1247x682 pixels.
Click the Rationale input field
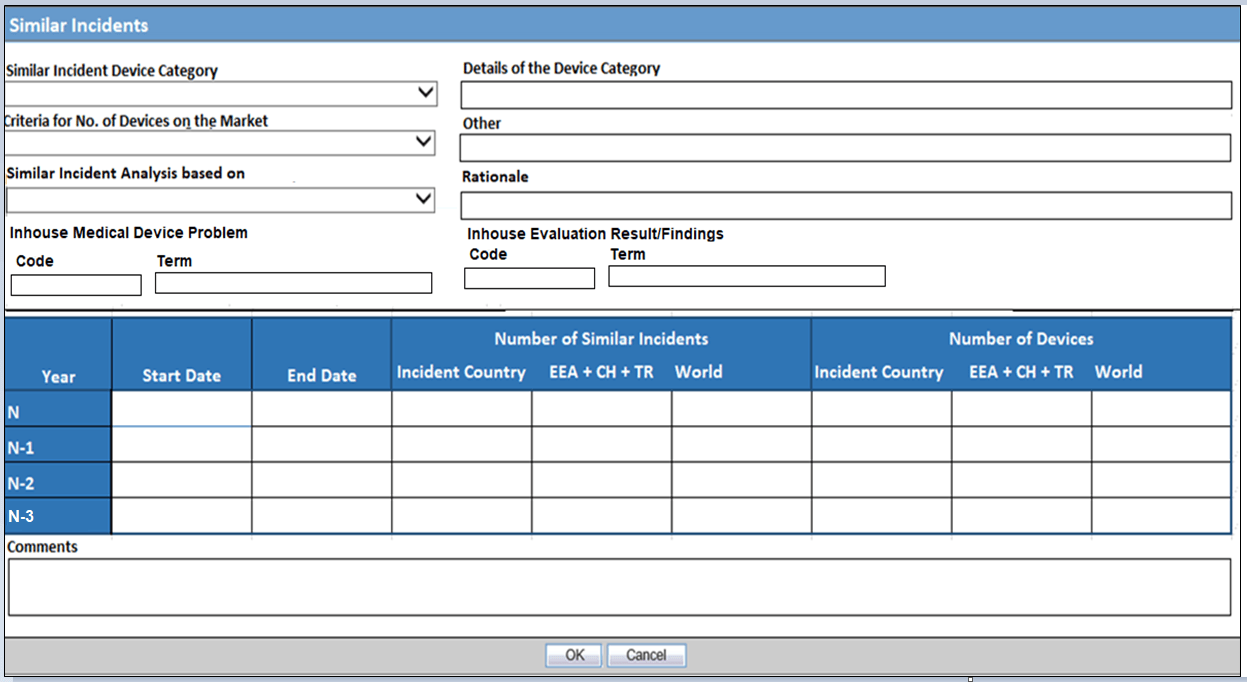click(x=846, y=206)
